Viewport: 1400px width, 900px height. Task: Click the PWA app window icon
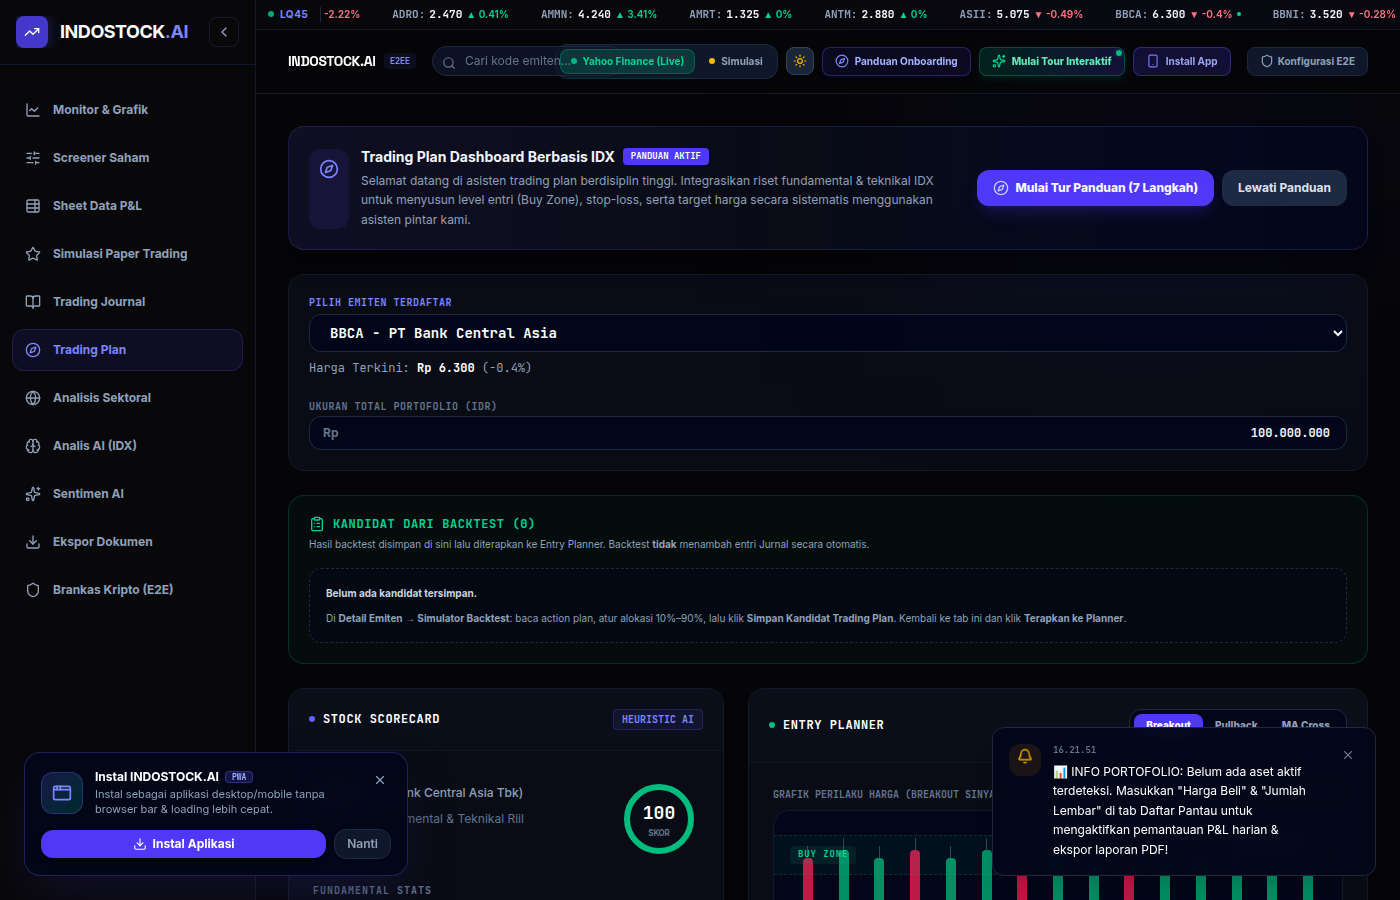click(62, 793)
